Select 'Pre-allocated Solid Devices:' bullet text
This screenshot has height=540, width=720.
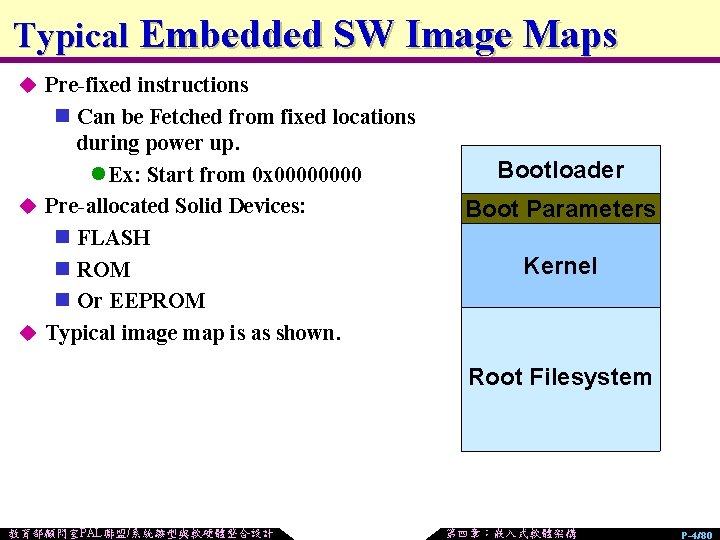click(x=175, y=206)
